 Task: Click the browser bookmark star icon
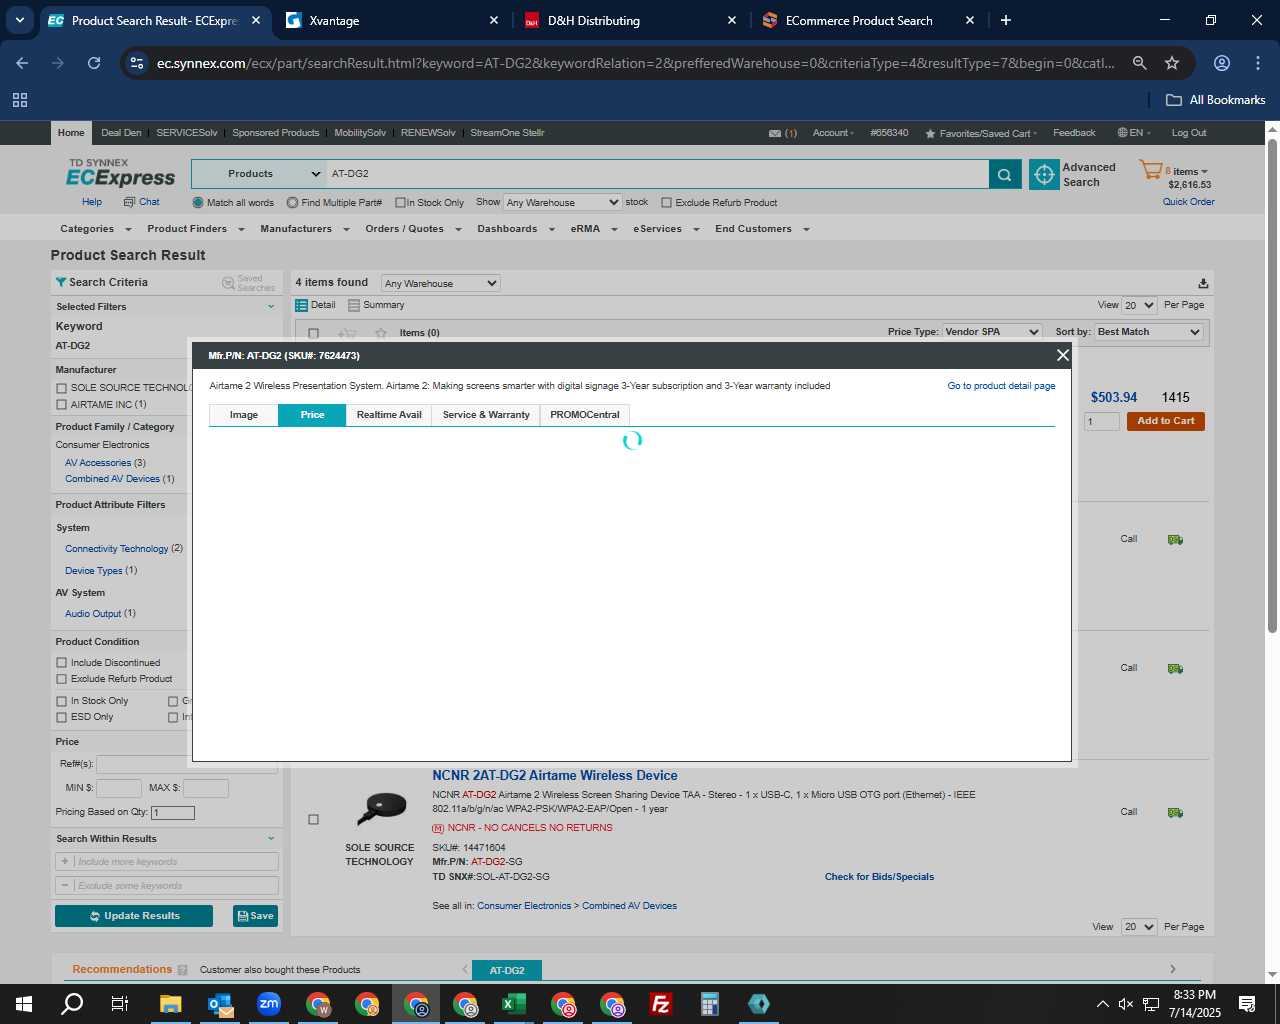pyautogui.click(x=1172, y=63)
